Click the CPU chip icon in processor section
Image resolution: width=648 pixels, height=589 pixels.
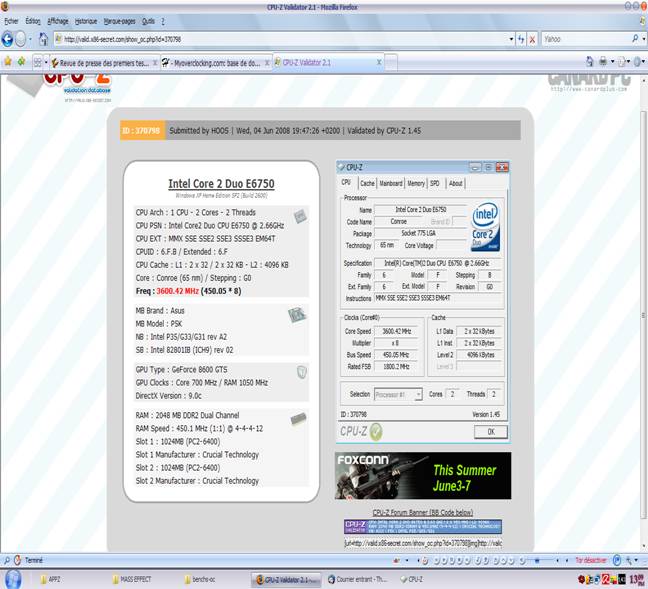tap(300, 216)
